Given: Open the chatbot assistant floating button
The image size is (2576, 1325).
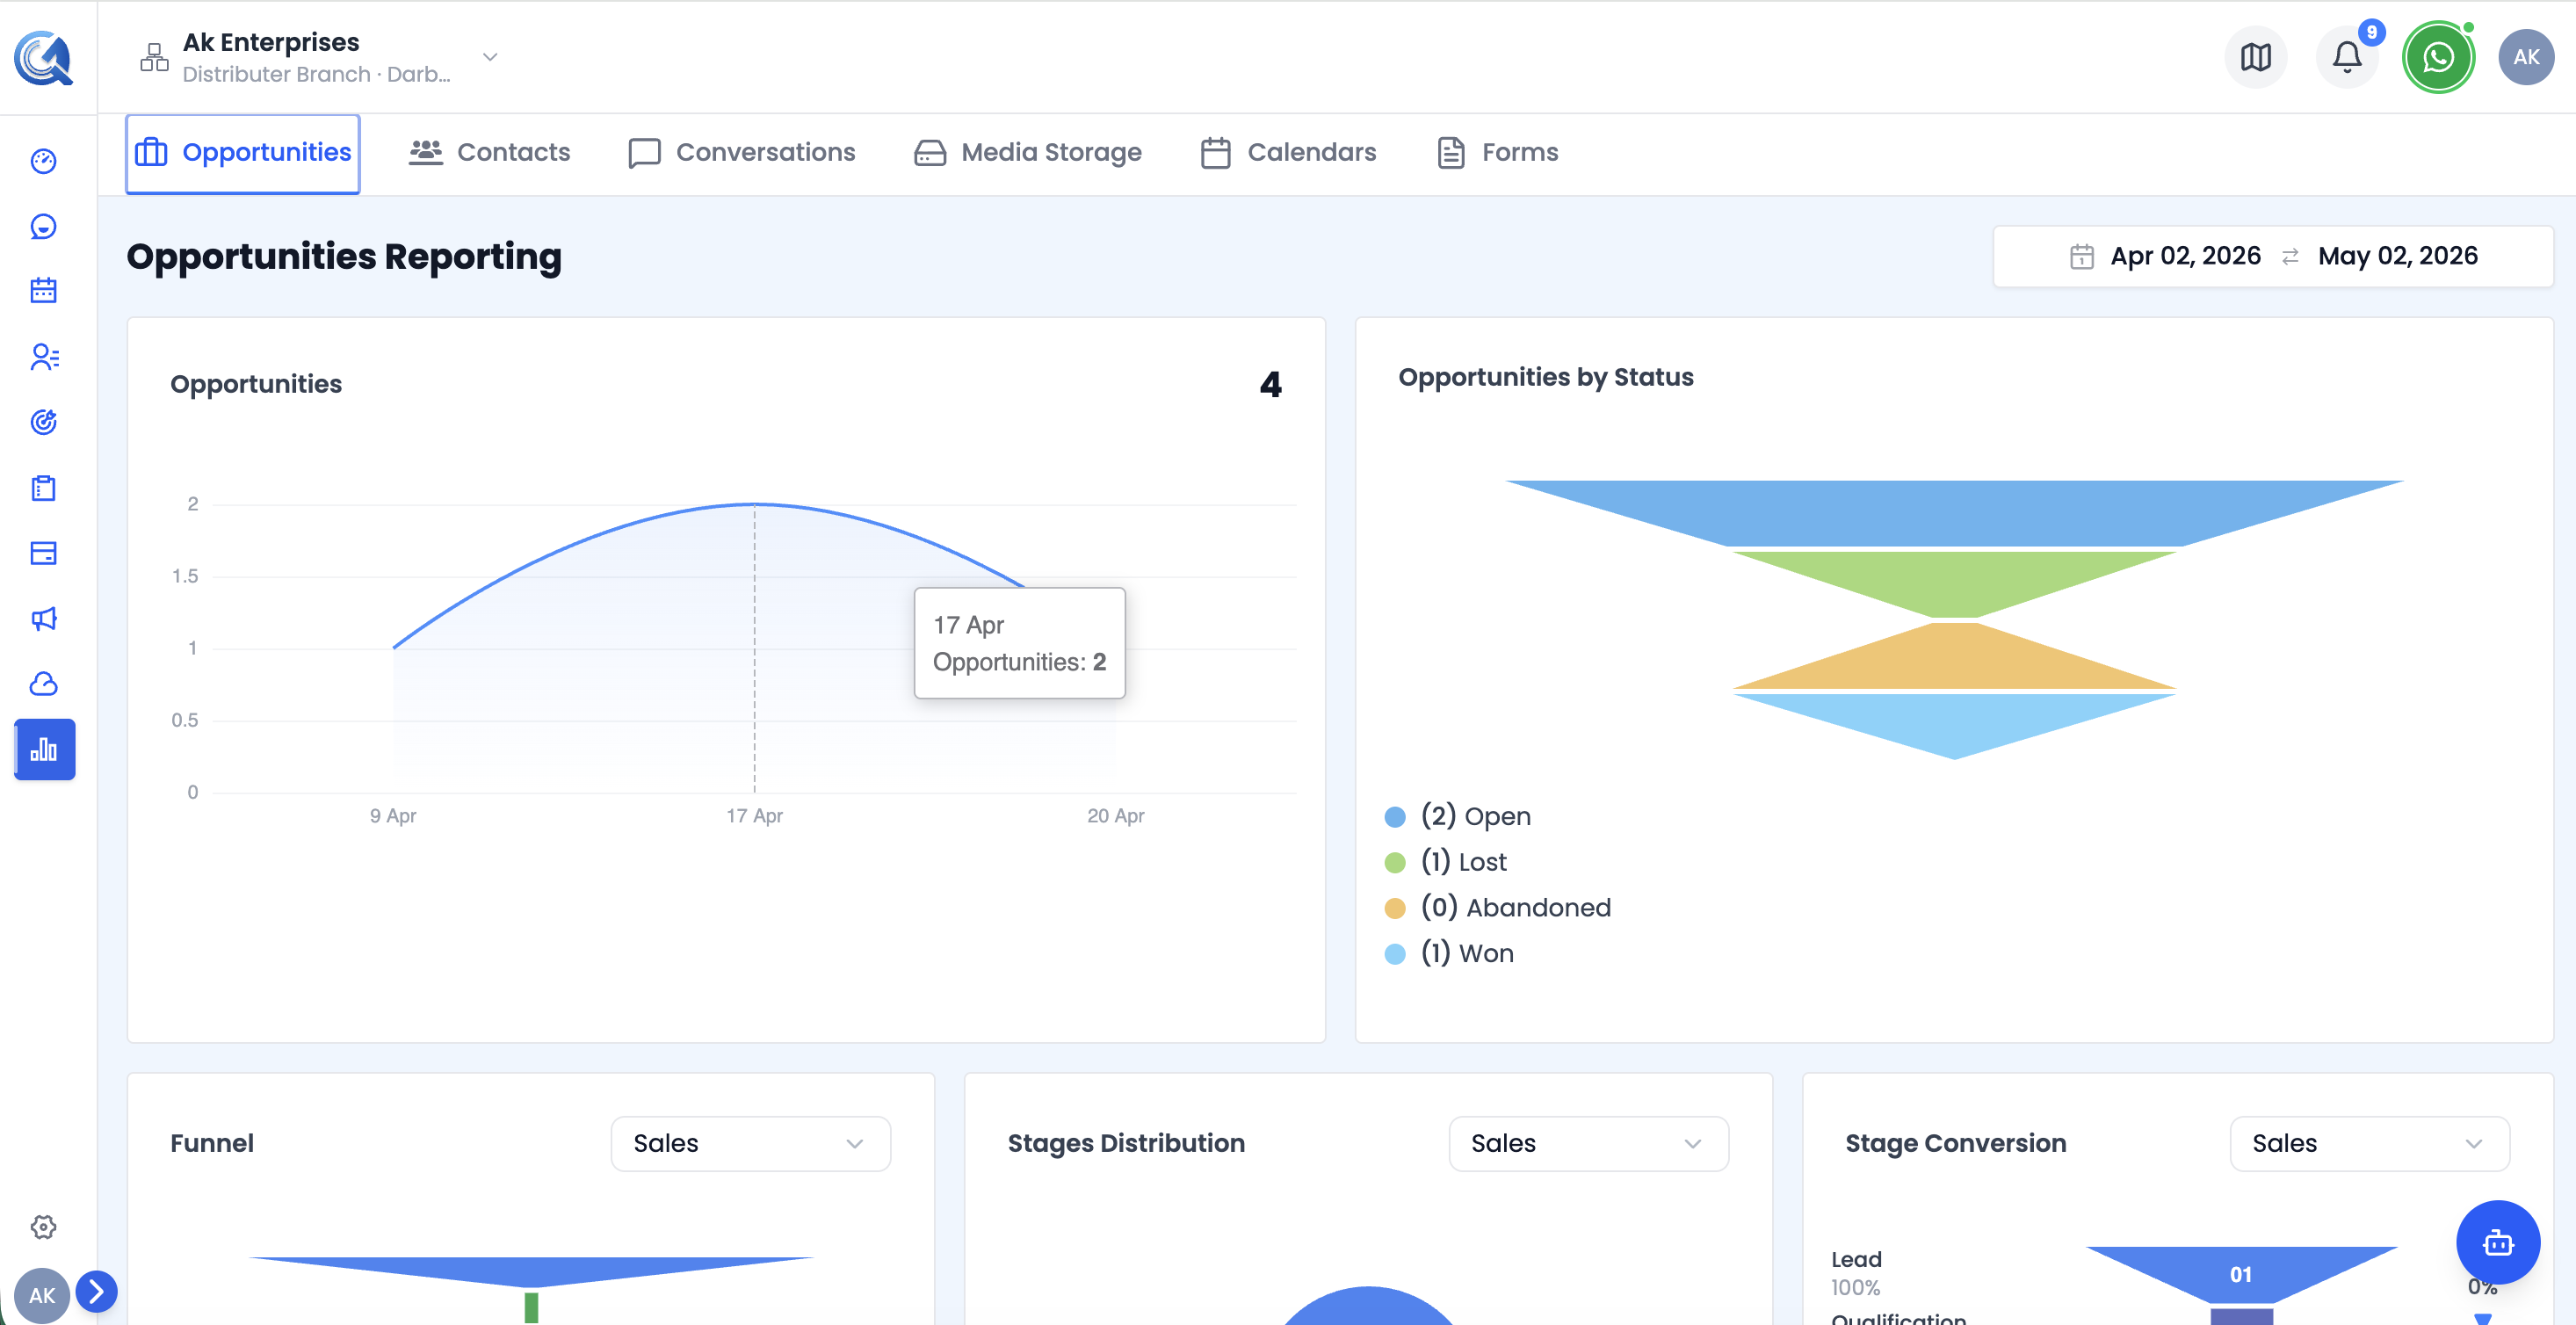Looking at the screenshot, I should pyautogui.click(x=2497, y=1243).
